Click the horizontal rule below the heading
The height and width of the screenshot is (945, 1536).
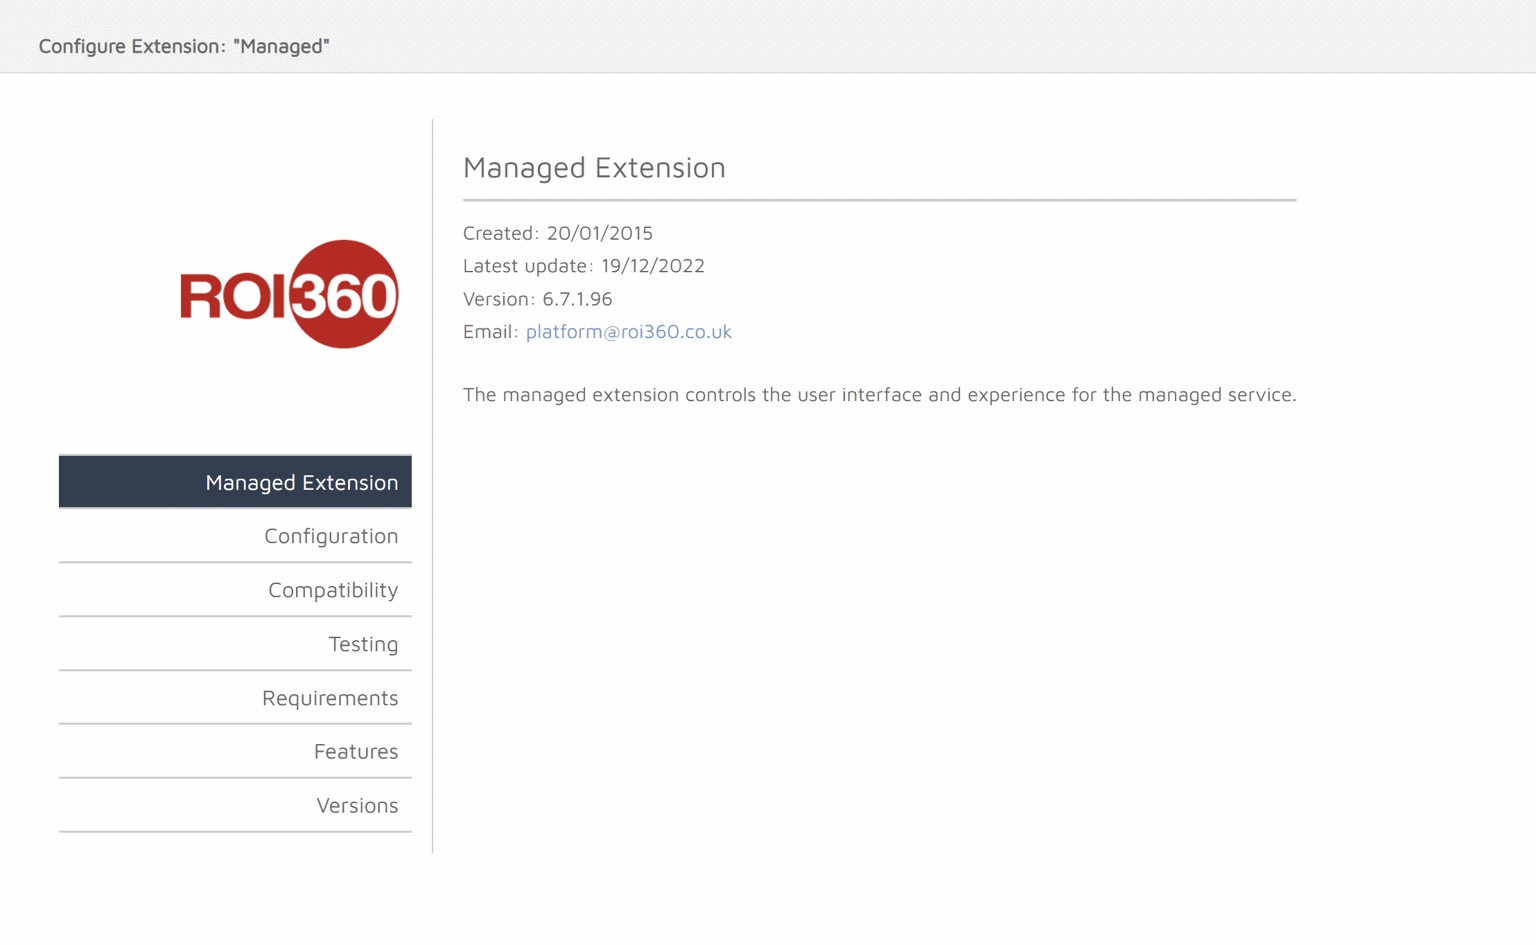pos(879,200)
